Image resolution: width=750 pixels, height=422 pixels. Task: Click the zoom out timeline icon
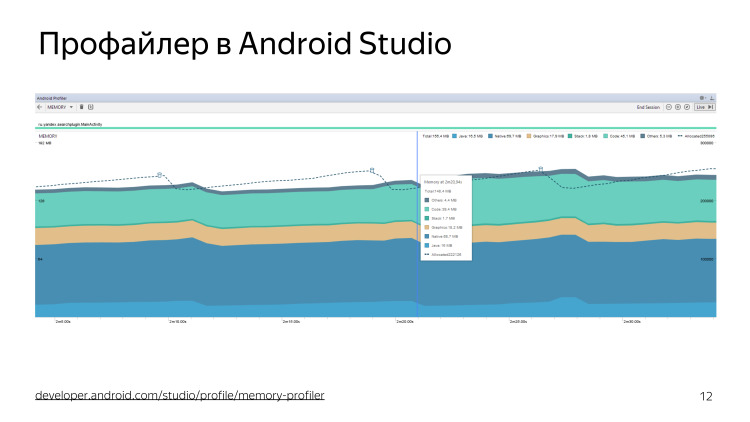[x=669, y=107]
